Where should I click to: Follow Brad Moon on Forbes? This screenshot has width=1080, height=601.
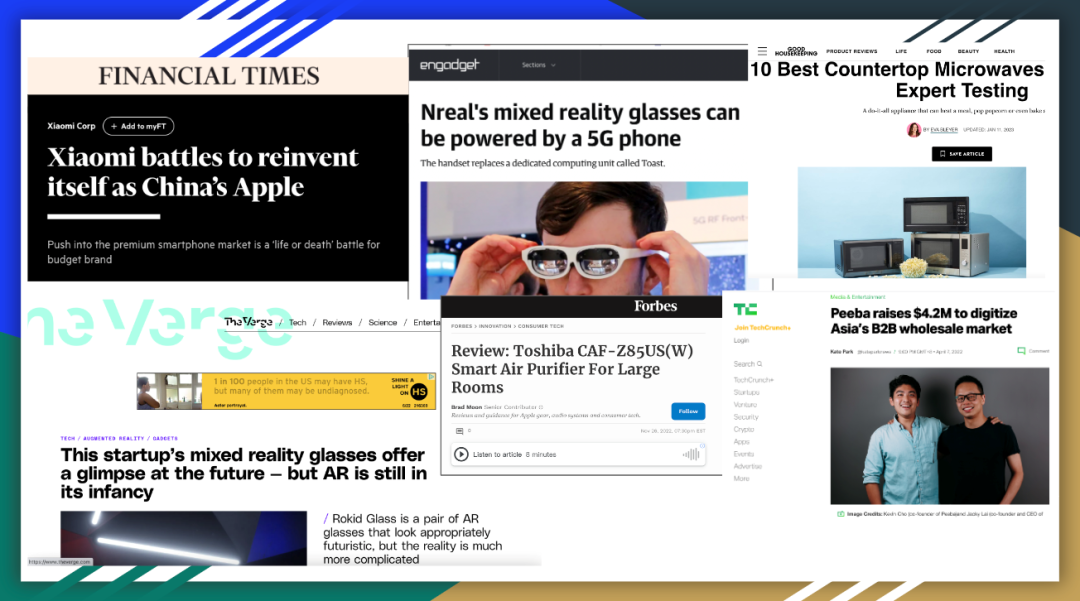coord(688,411)
